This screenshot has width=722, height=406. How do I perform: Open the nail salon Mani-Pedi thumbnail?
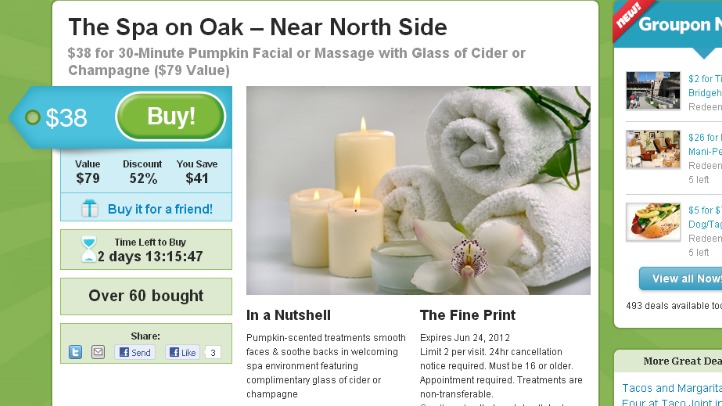pos(653,149)
